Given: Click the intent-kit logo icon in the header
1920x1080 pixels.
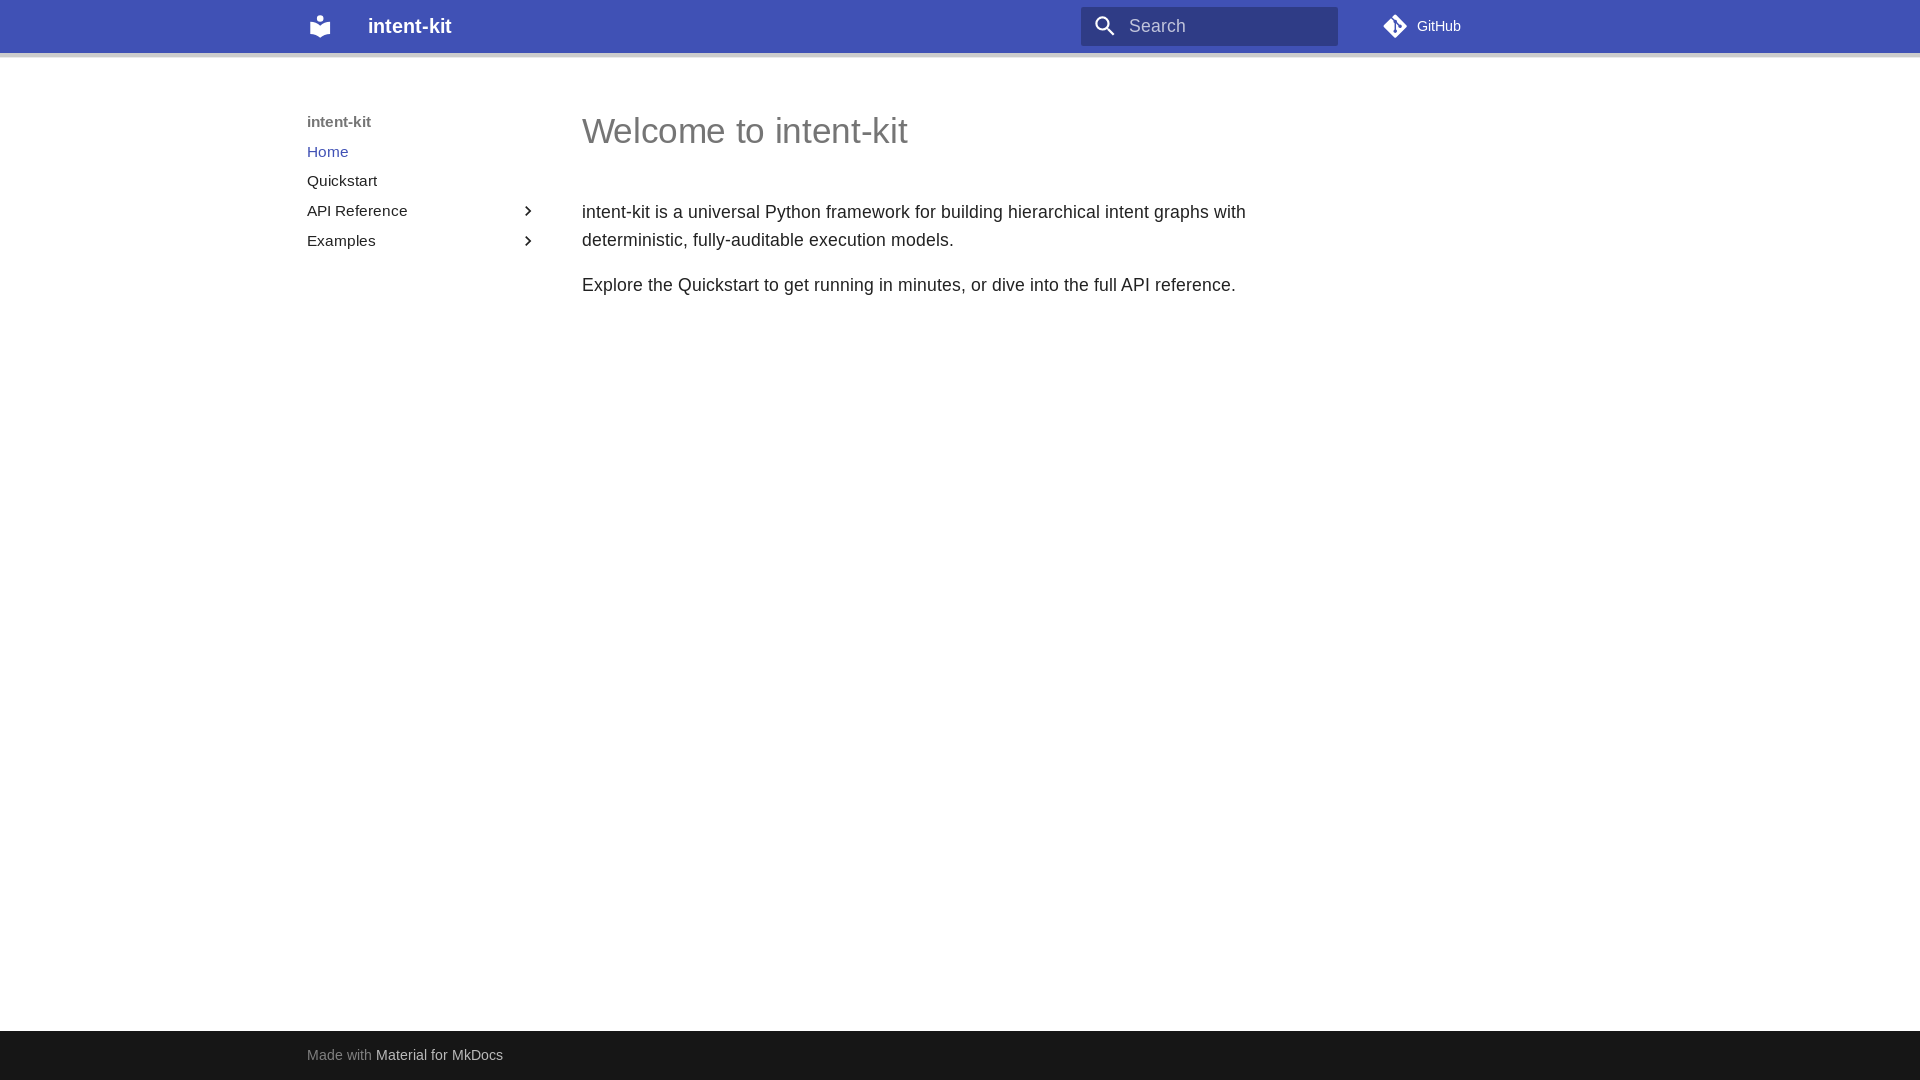Looking at the screenshot, I should [x=320, y=26].
